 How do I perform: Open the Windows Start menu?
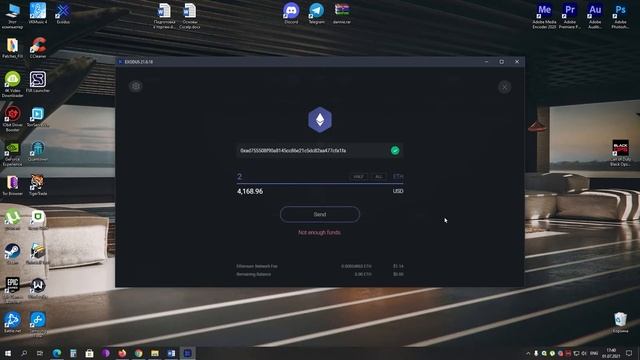pos(8,353)
